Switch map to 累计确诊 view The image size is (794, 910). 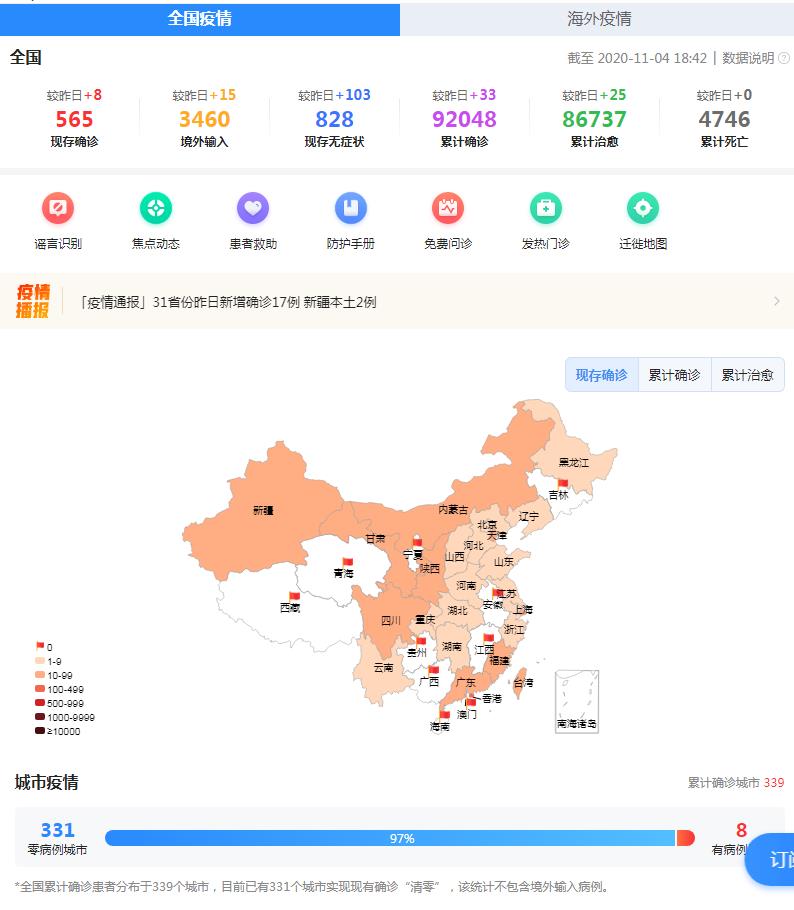(674, 375)
